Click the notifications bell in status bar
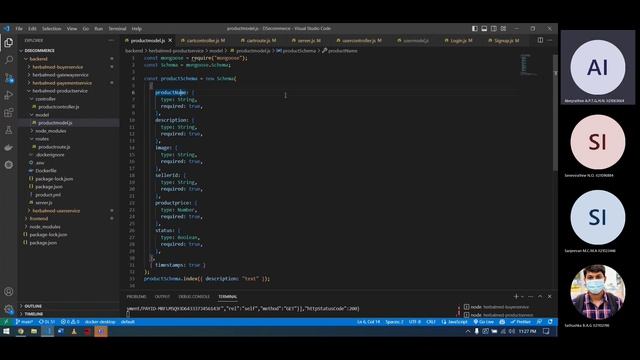This screenshot has width=640, height=360. click(x=550, y=322)
